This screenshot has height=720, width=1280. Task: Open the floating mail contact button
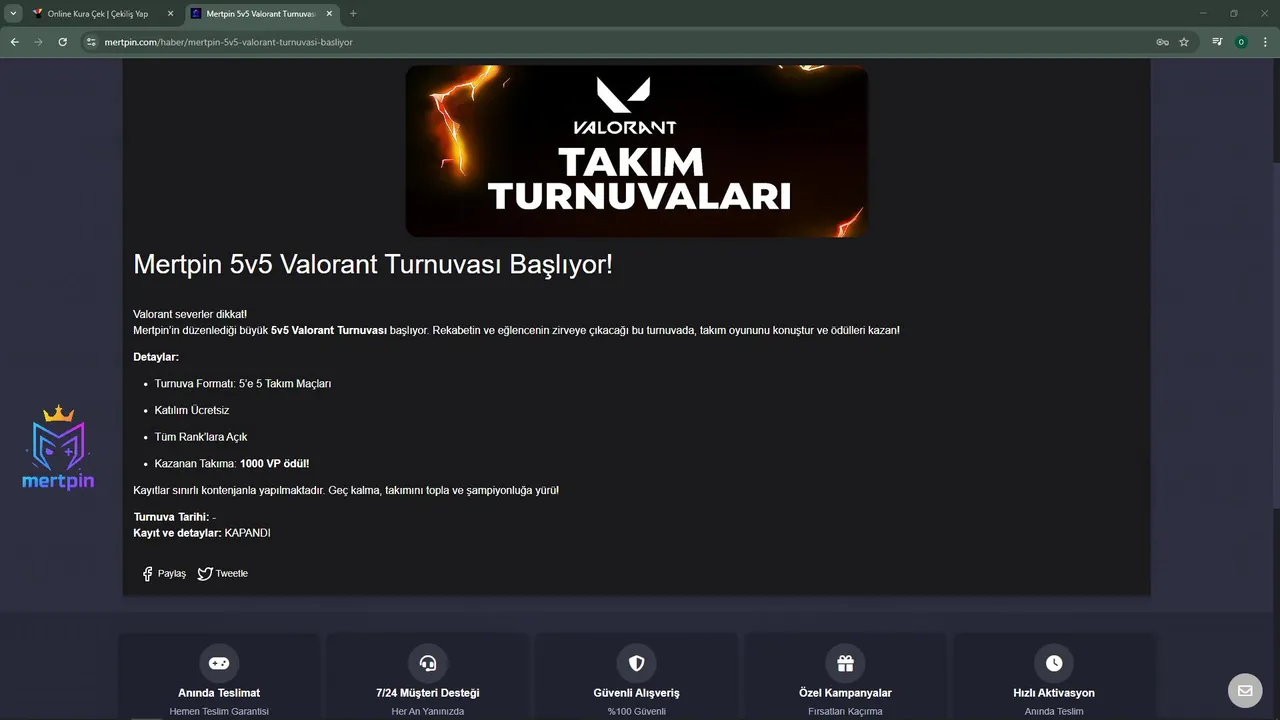[1245, 690]
